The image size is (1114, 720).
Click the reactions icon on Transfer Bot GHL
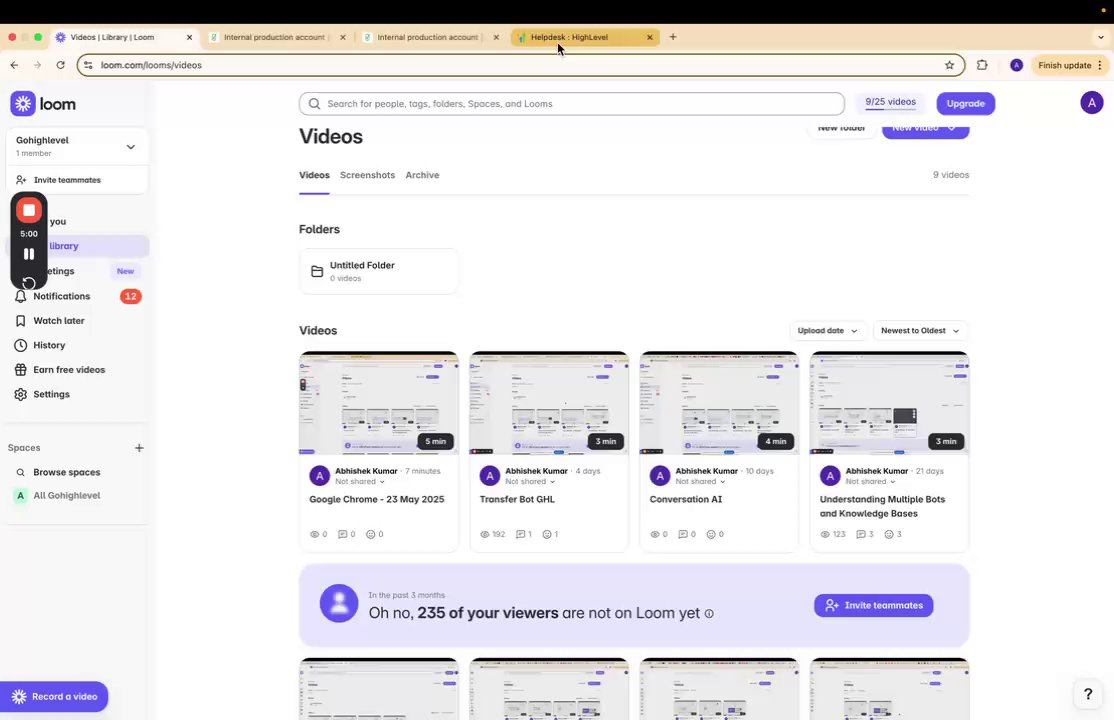pyautogui.click(x=547, y=534)
